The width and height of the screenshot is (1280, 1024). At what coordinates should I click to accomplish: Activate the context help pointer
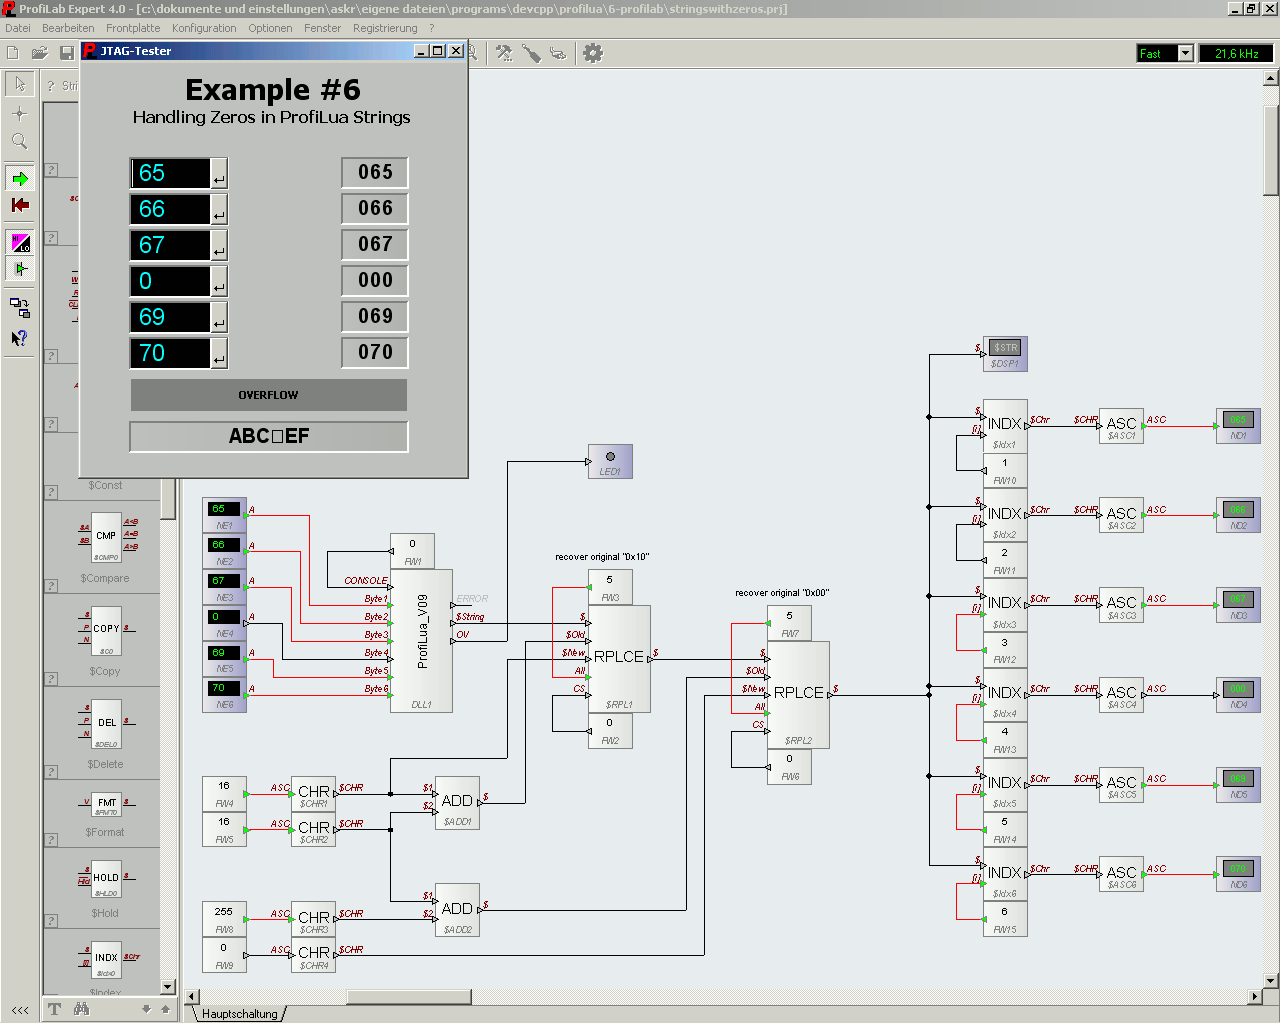tap(19, 338)
